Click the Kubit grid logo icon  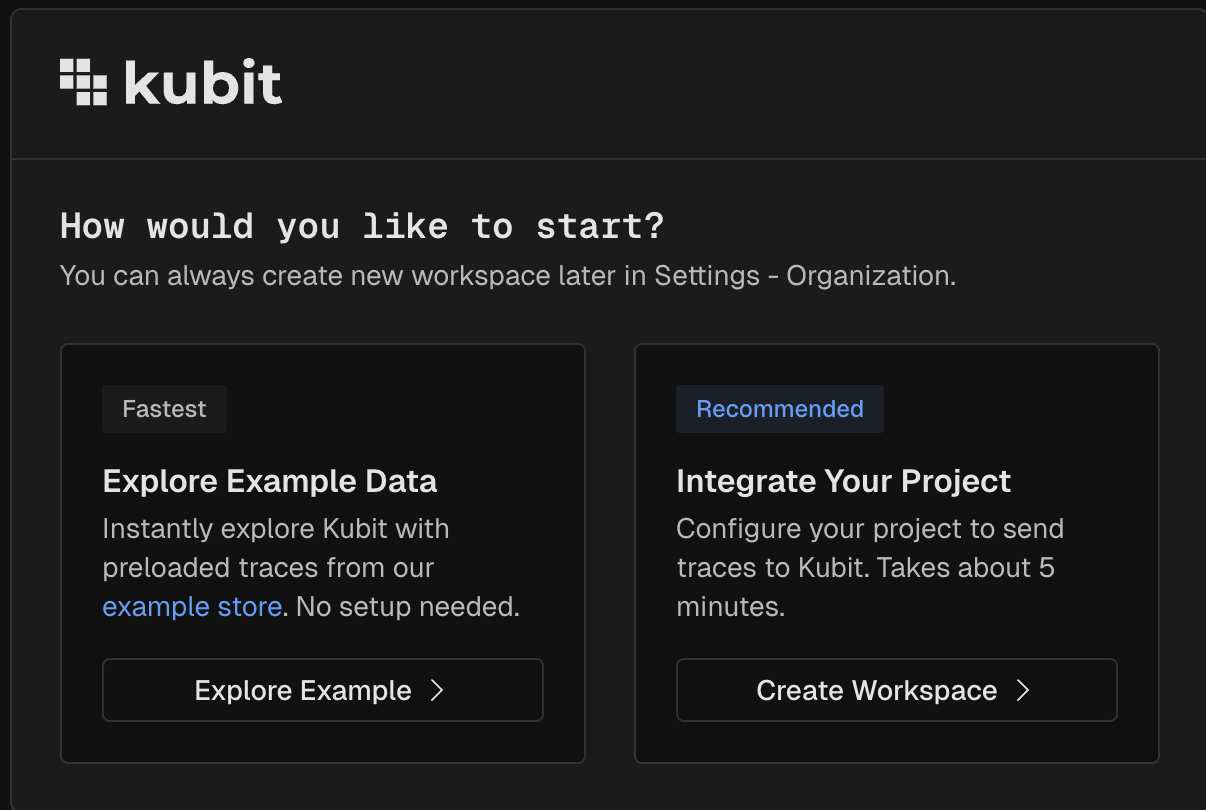[x=83, y=82]
